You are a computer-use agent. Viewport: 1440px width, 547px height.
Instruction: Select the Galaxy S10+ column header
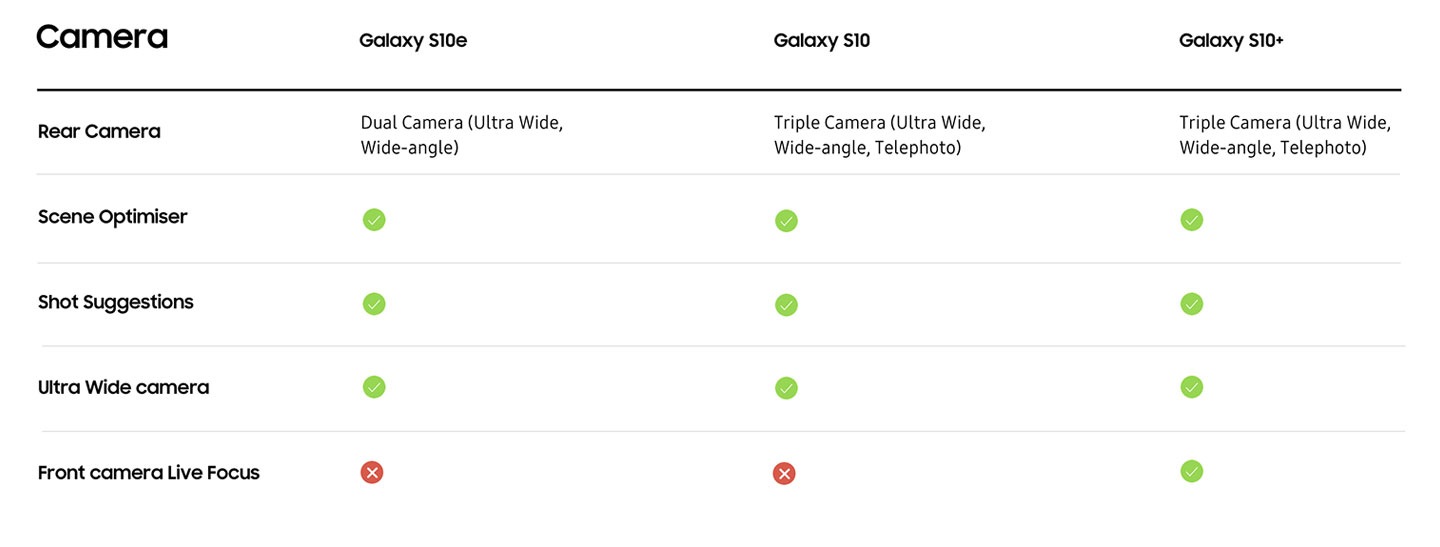(1231, 41)
